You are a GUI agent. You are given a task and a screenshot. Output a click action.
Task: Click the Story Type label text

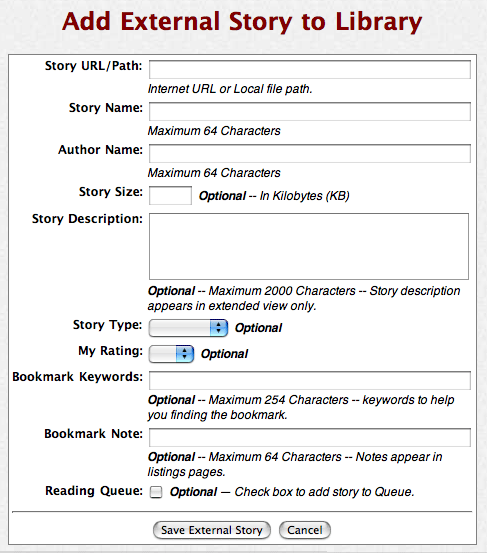(x=107, y=325)
